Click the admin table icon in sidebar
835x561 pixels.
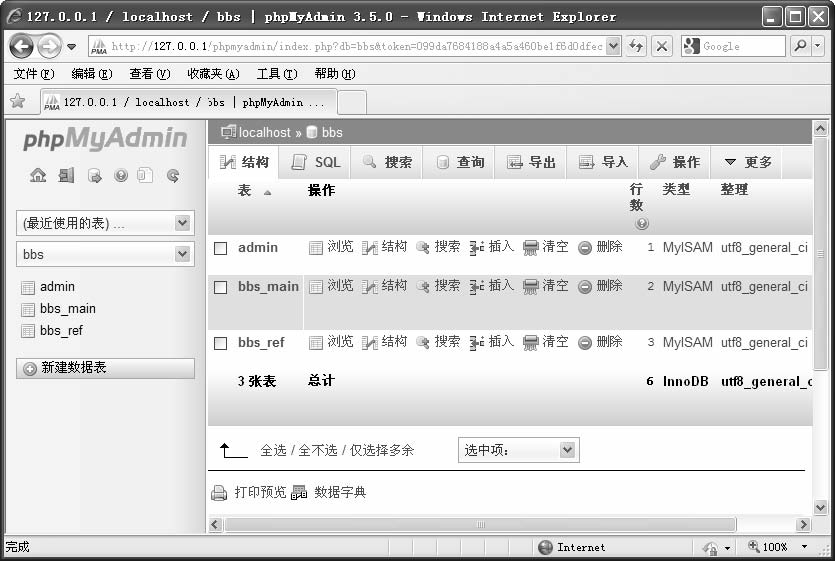(28, 288)
